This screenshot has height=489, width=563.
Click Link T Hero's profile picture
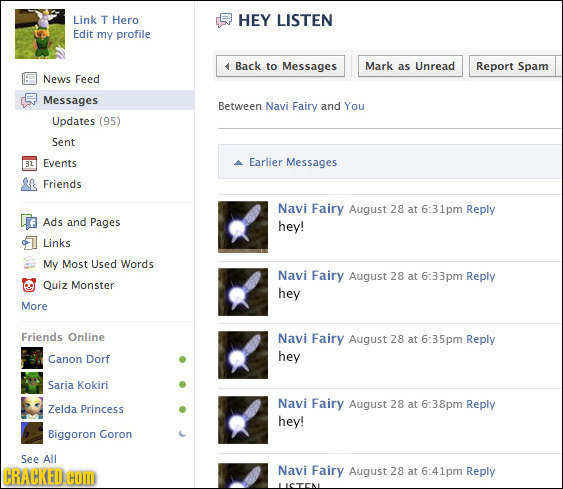40,34
